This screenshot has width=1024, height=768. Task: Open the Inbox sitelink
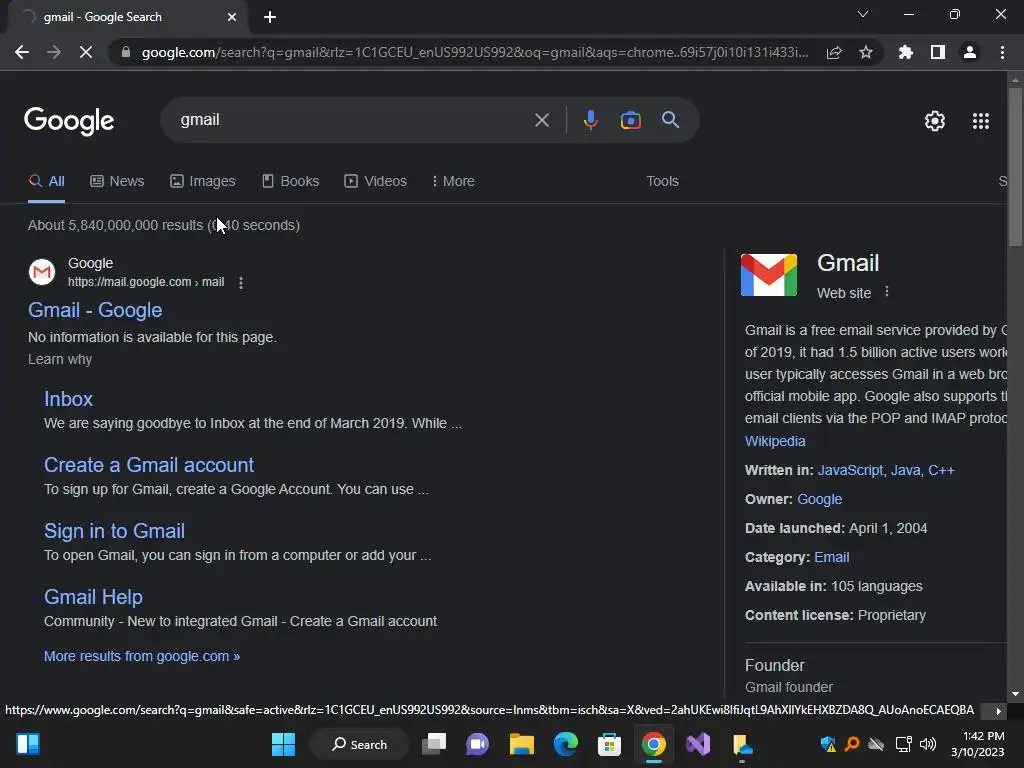pos(69,399)
